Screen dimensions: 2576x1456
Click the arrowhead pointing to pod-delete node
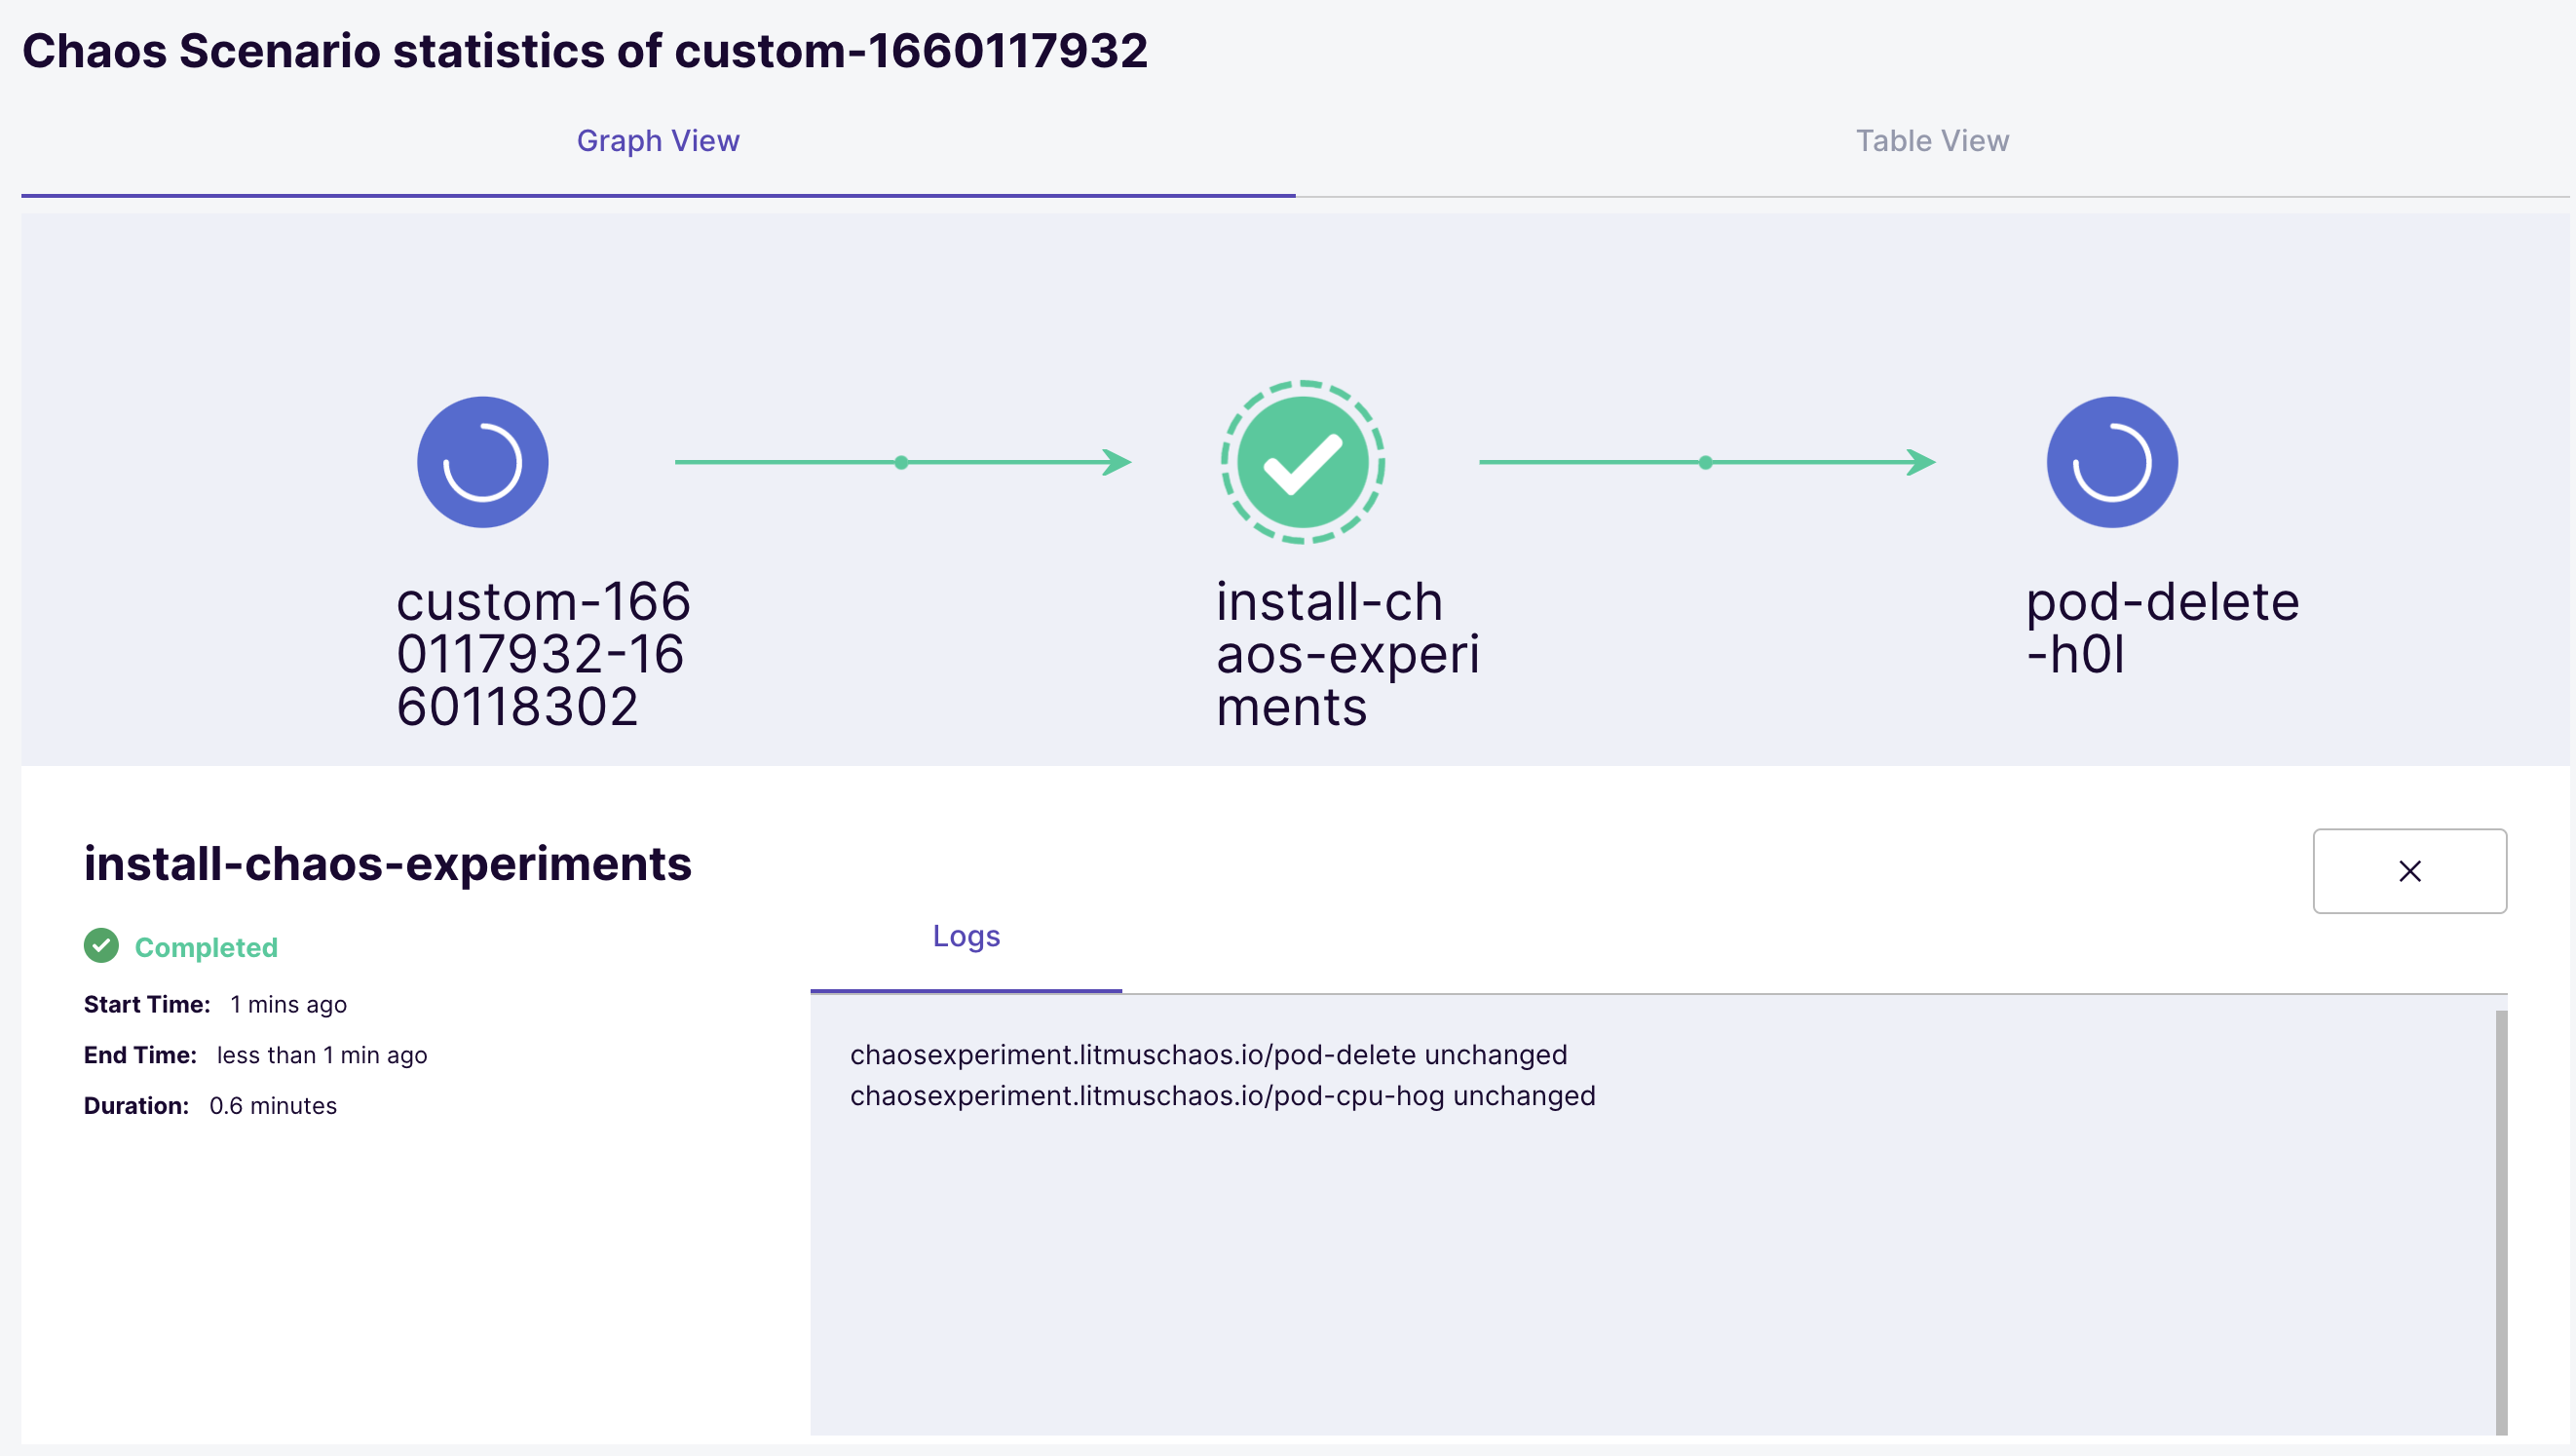[1923, 462]
